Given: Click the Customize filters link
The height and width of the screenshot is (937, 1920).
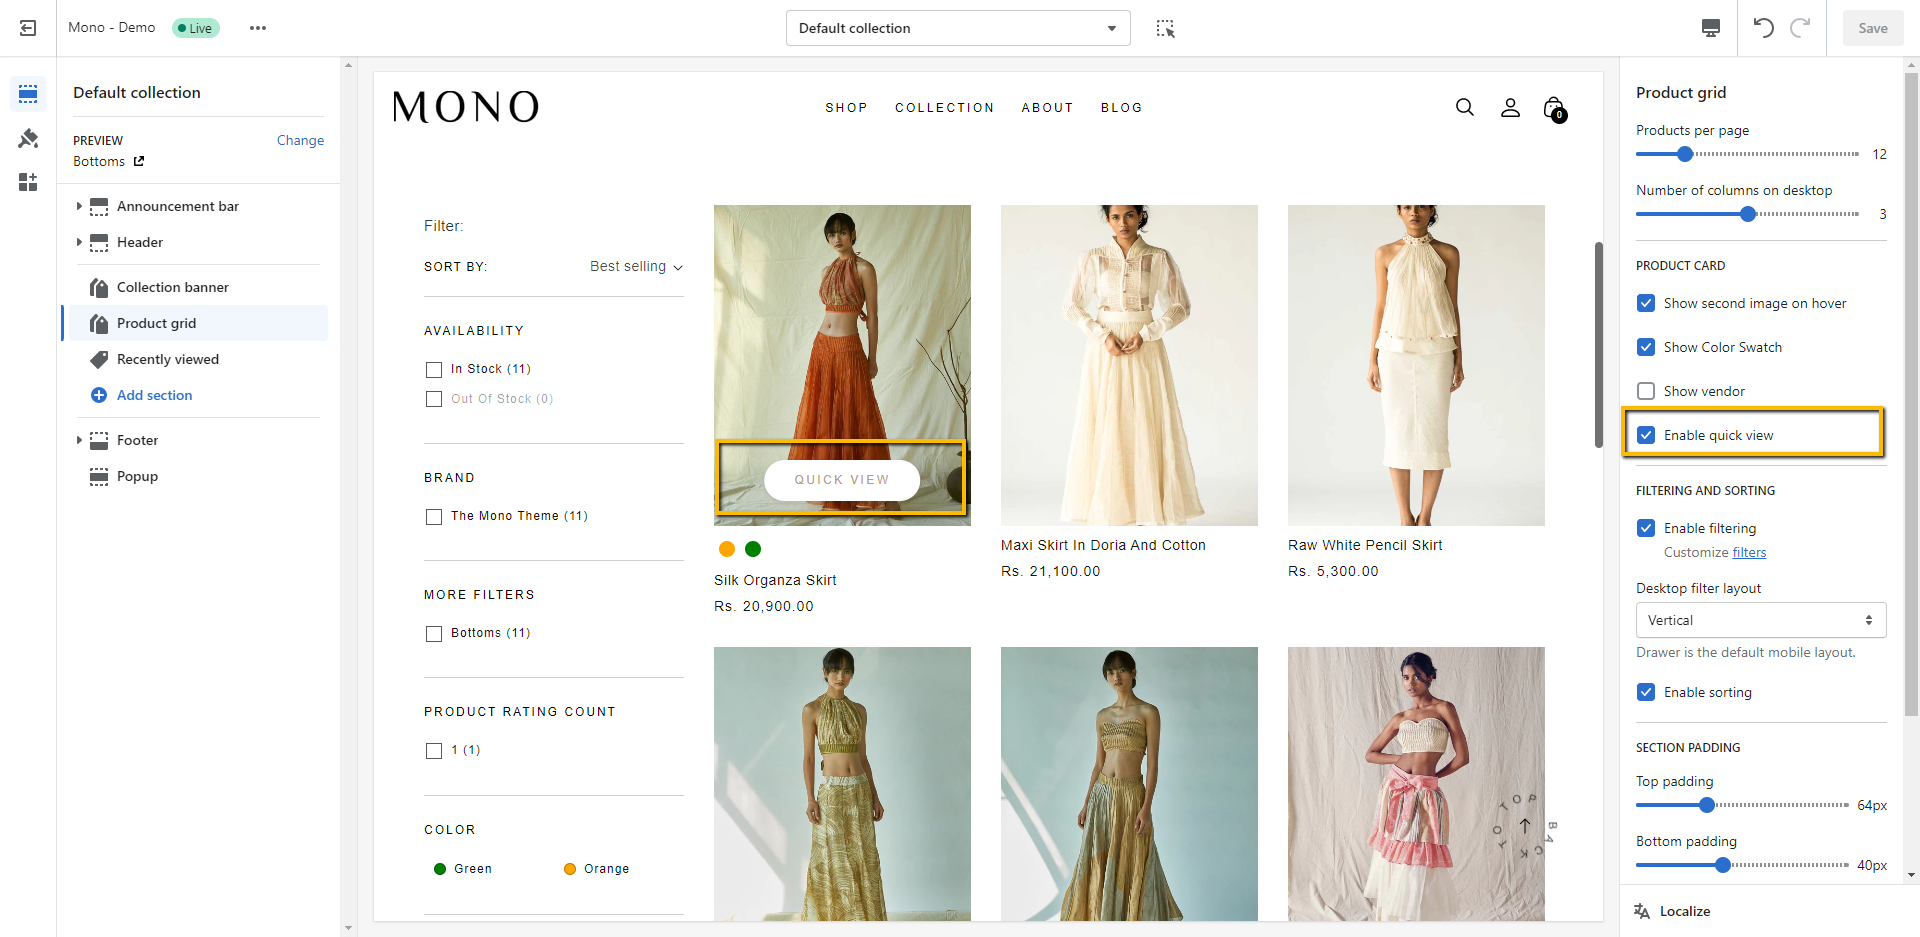Looking at the screenshot, I should click(1749, 552).
